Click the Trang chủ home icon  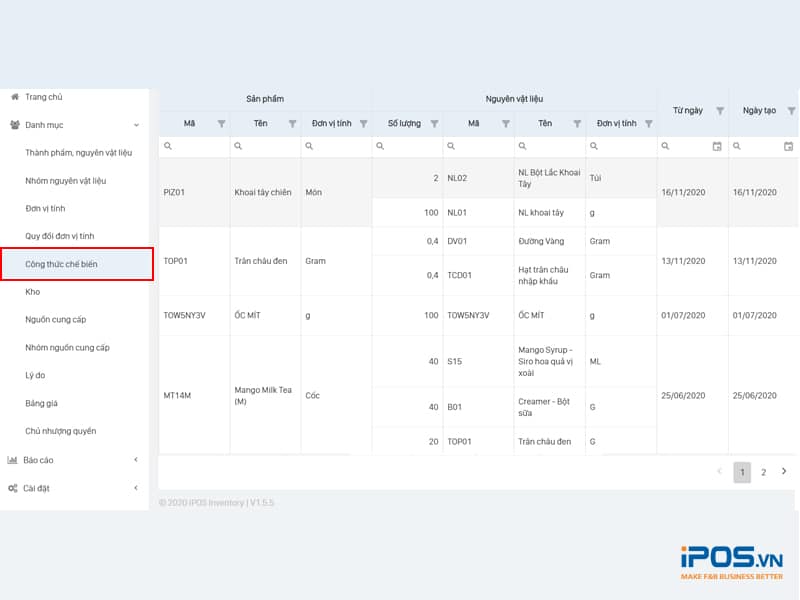pyautogui.click(x=14, y=97)
